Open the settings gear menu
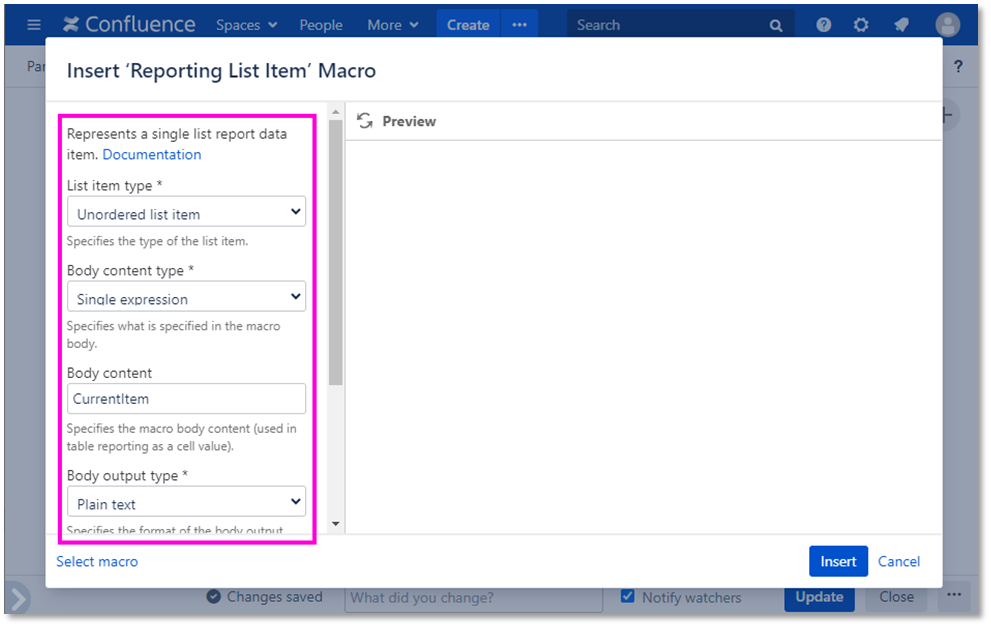 861,25
